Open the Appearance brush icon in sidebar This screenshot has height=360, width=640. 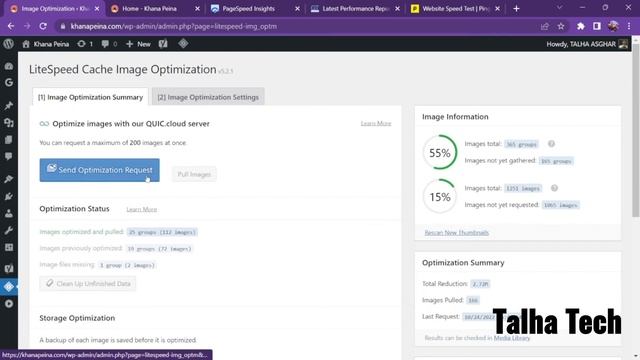pyautogui.click(x=9, y=179)
